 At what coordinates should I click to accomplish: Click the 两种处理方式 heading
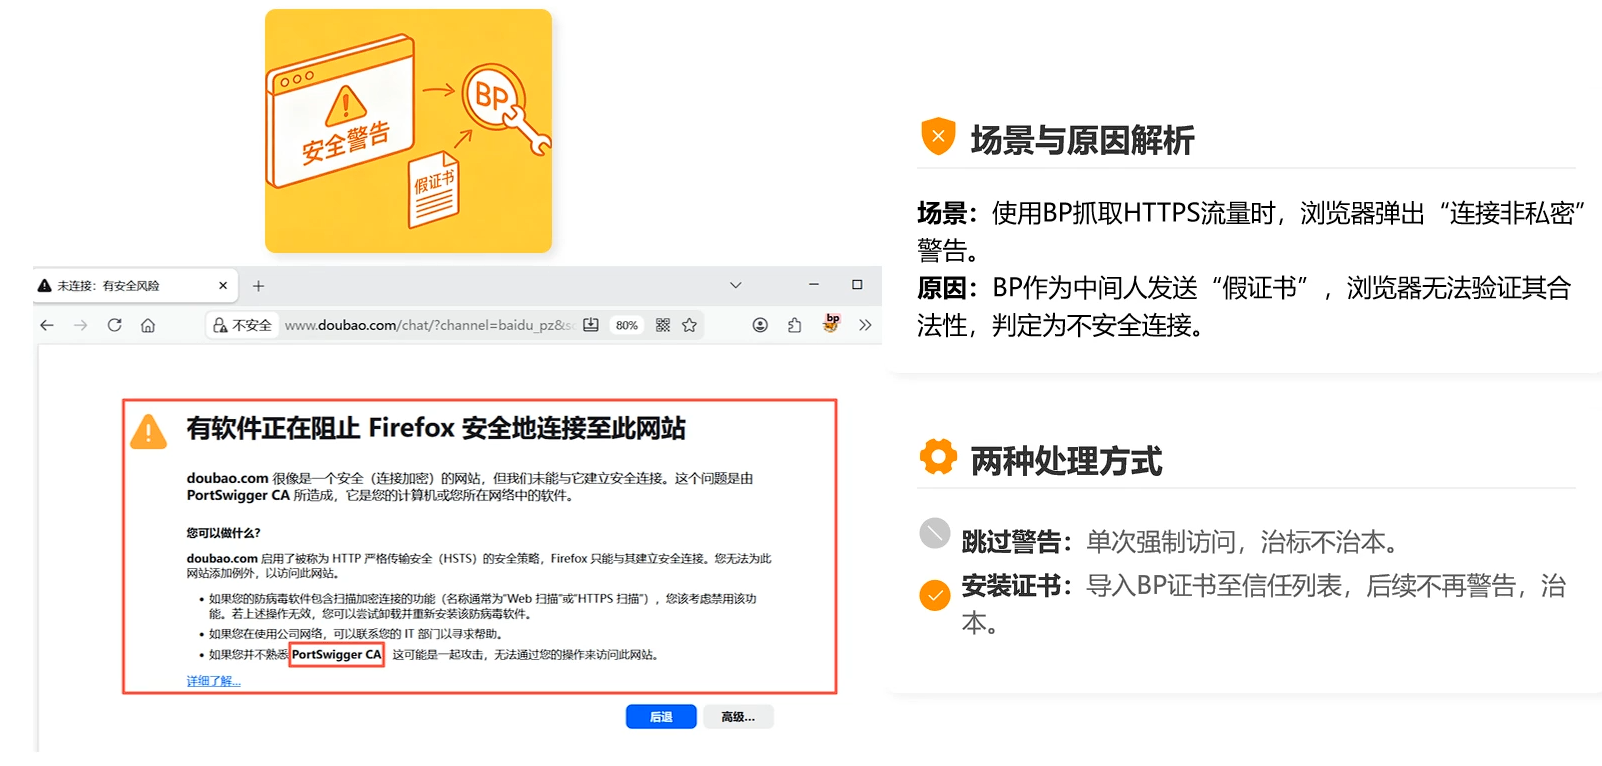pos(1066,461)
